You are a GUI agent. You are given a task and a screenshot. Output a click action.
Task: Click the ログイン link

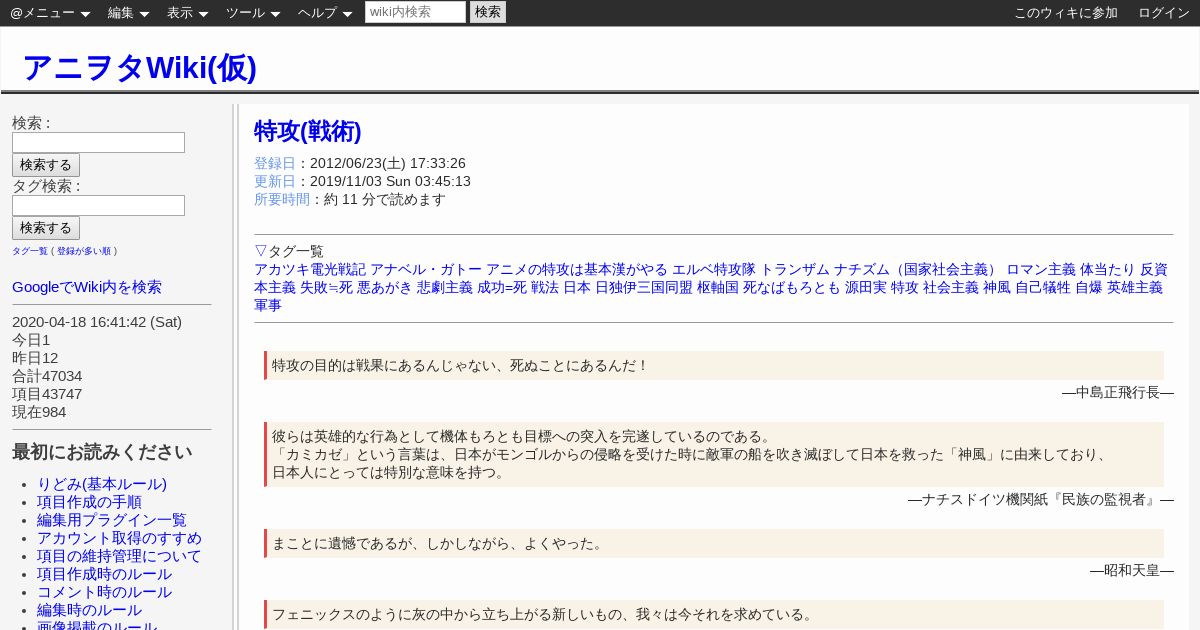click(1164, 13)
